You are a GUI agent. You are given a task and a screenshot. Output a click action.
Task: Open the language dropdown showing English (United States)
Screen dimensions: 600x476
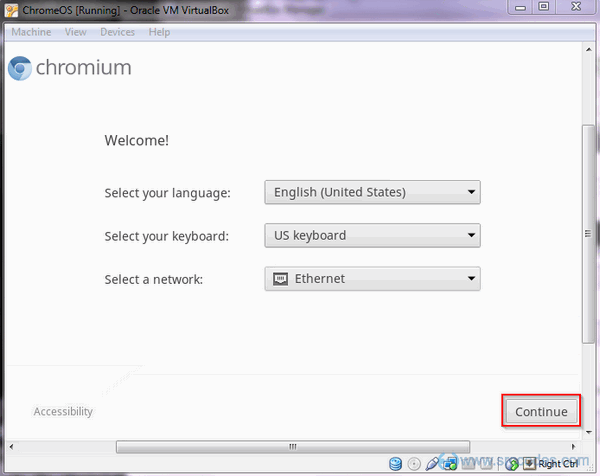click(x=372, y=192)
